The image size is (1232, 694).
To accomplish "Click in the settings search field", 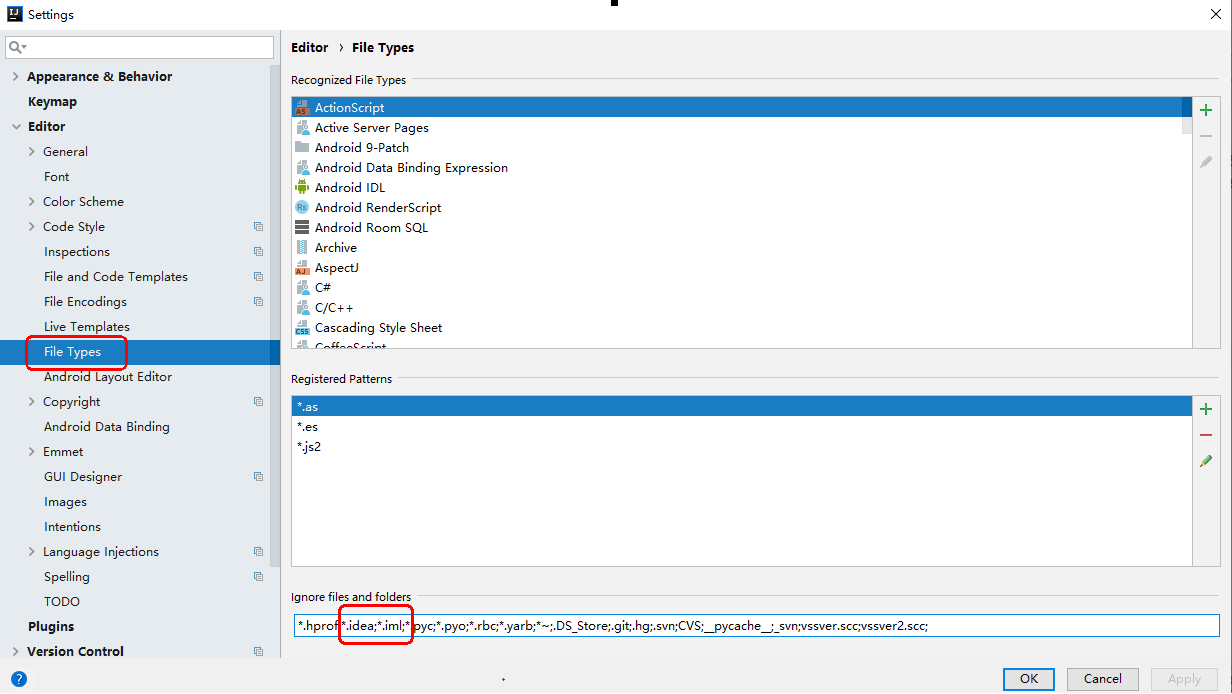I will point(140,47).
